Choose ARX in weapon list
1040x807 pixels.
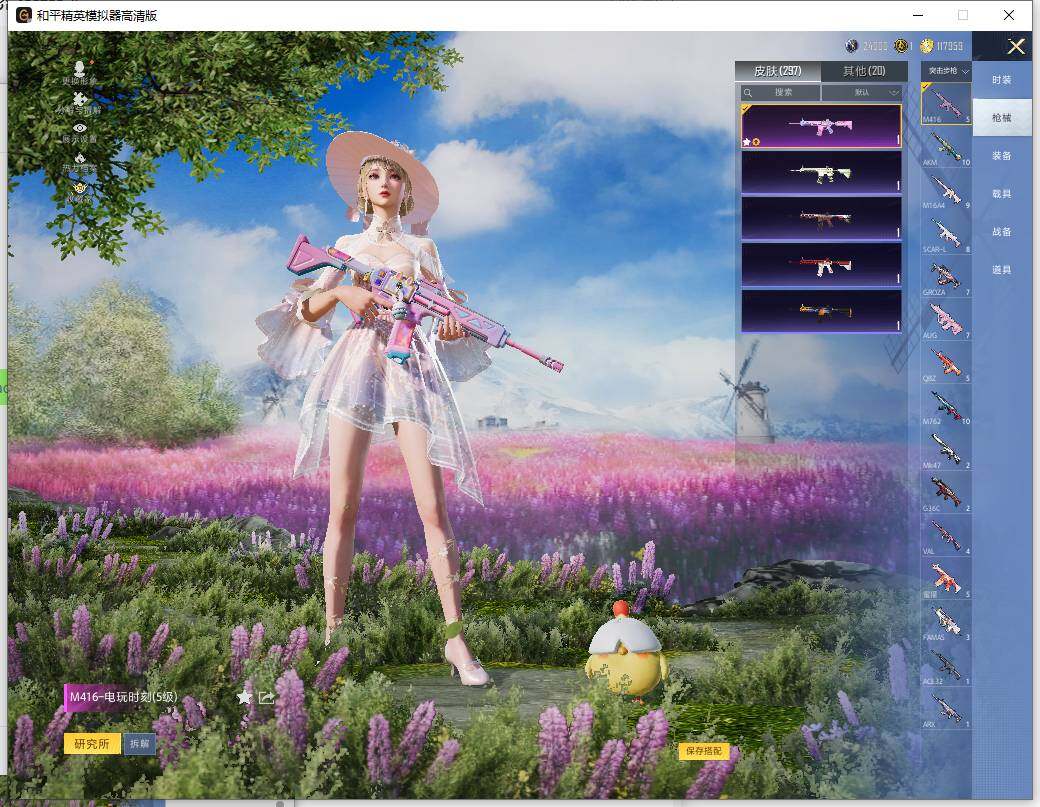(x=946, y=709)
